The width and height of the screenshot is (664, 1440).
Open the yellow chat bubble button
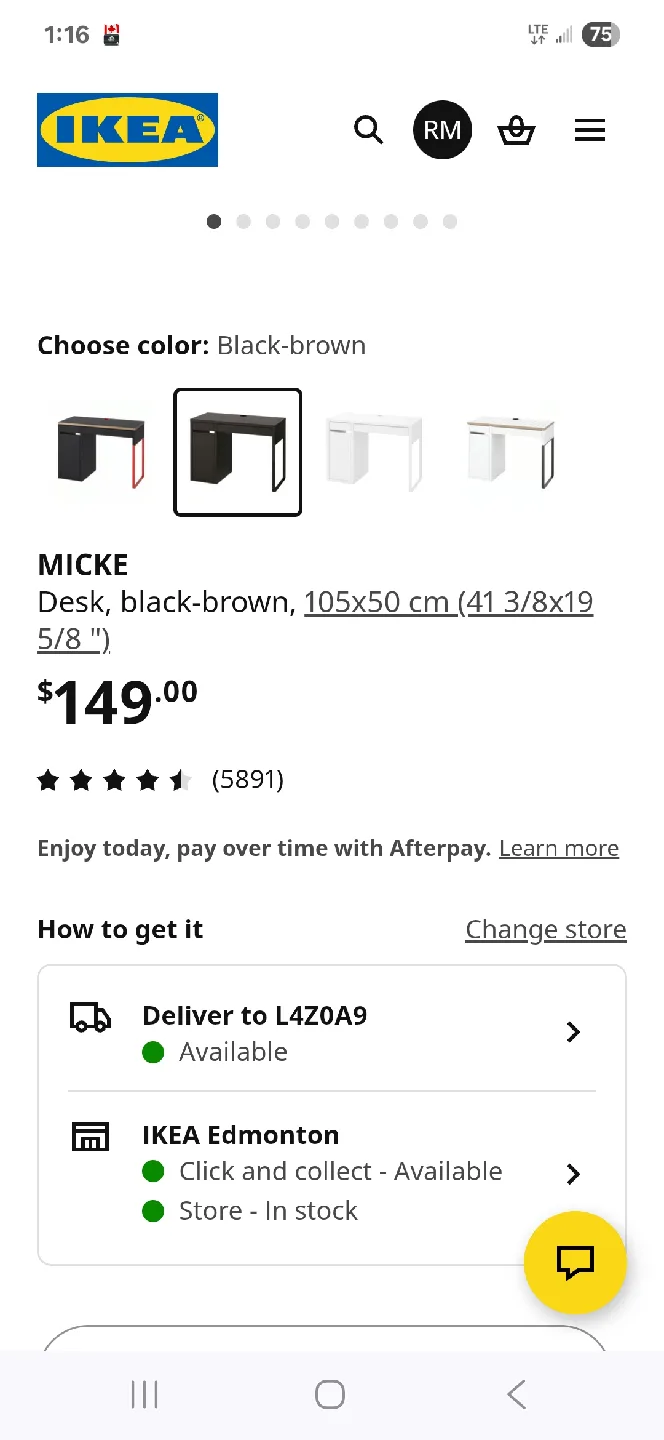[x=575, y=1263]
